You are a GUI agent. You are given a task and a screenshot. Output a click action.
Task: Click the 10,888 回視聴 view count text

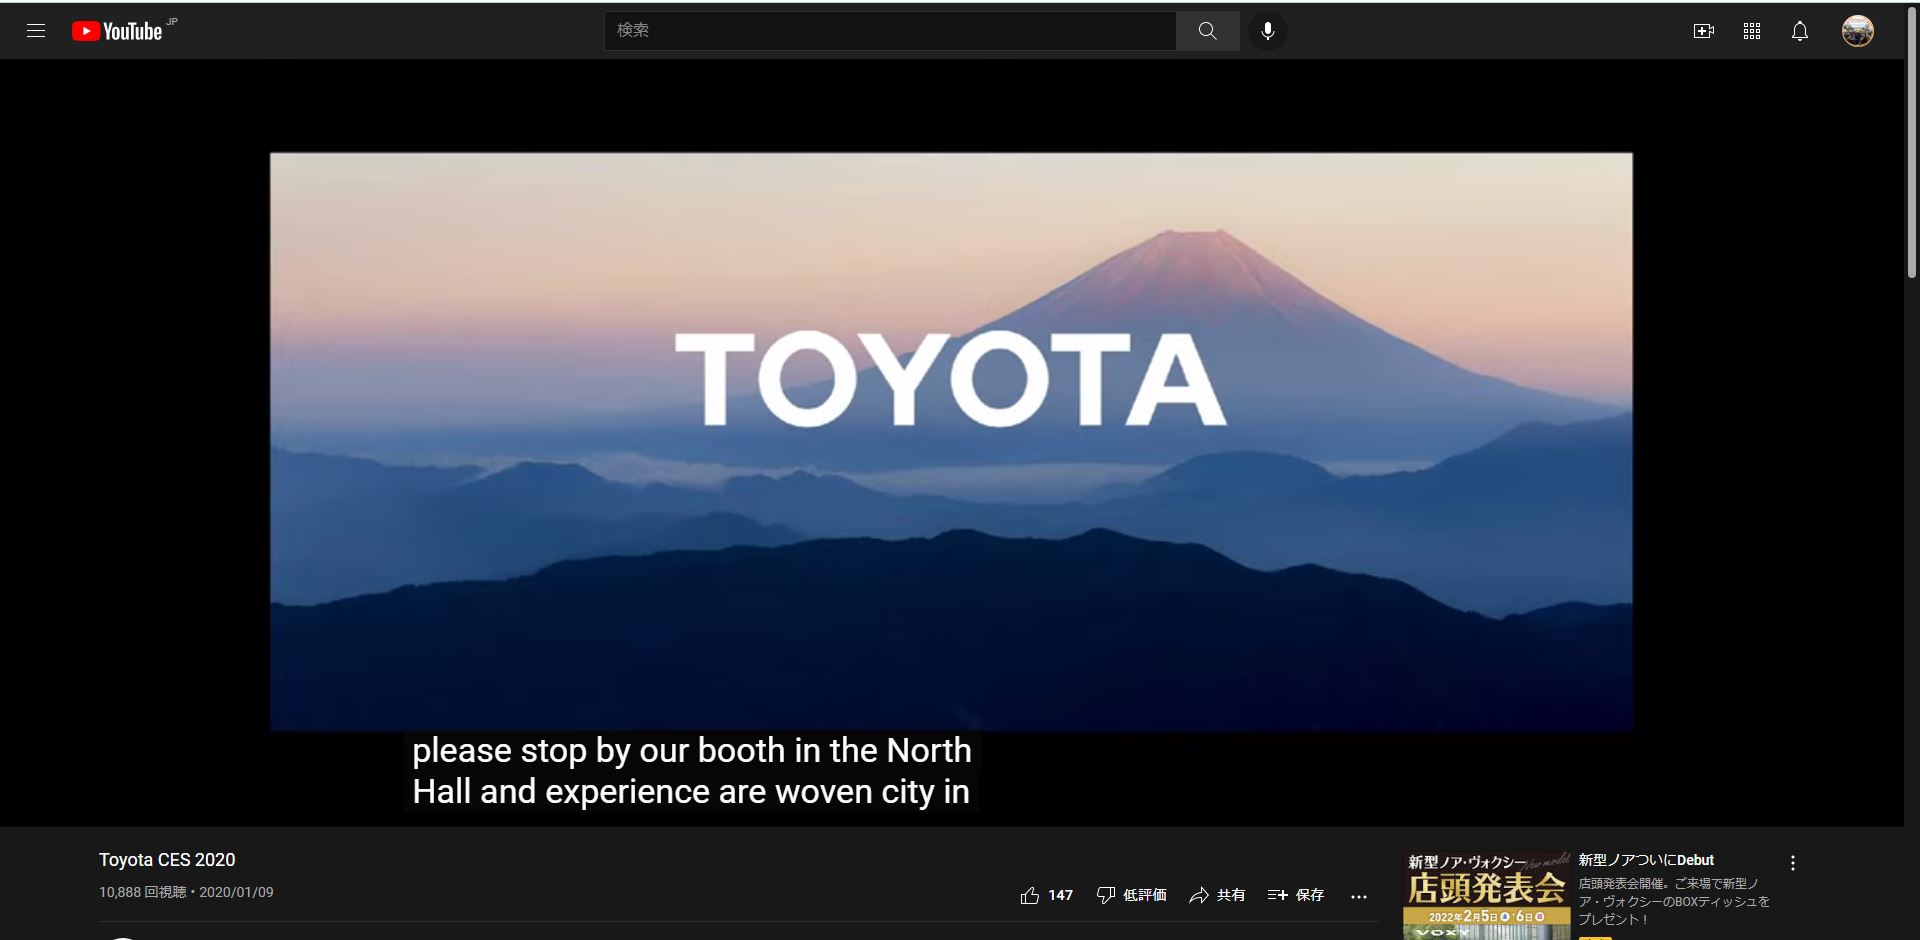pyautogui.click(x=142, y=892)
